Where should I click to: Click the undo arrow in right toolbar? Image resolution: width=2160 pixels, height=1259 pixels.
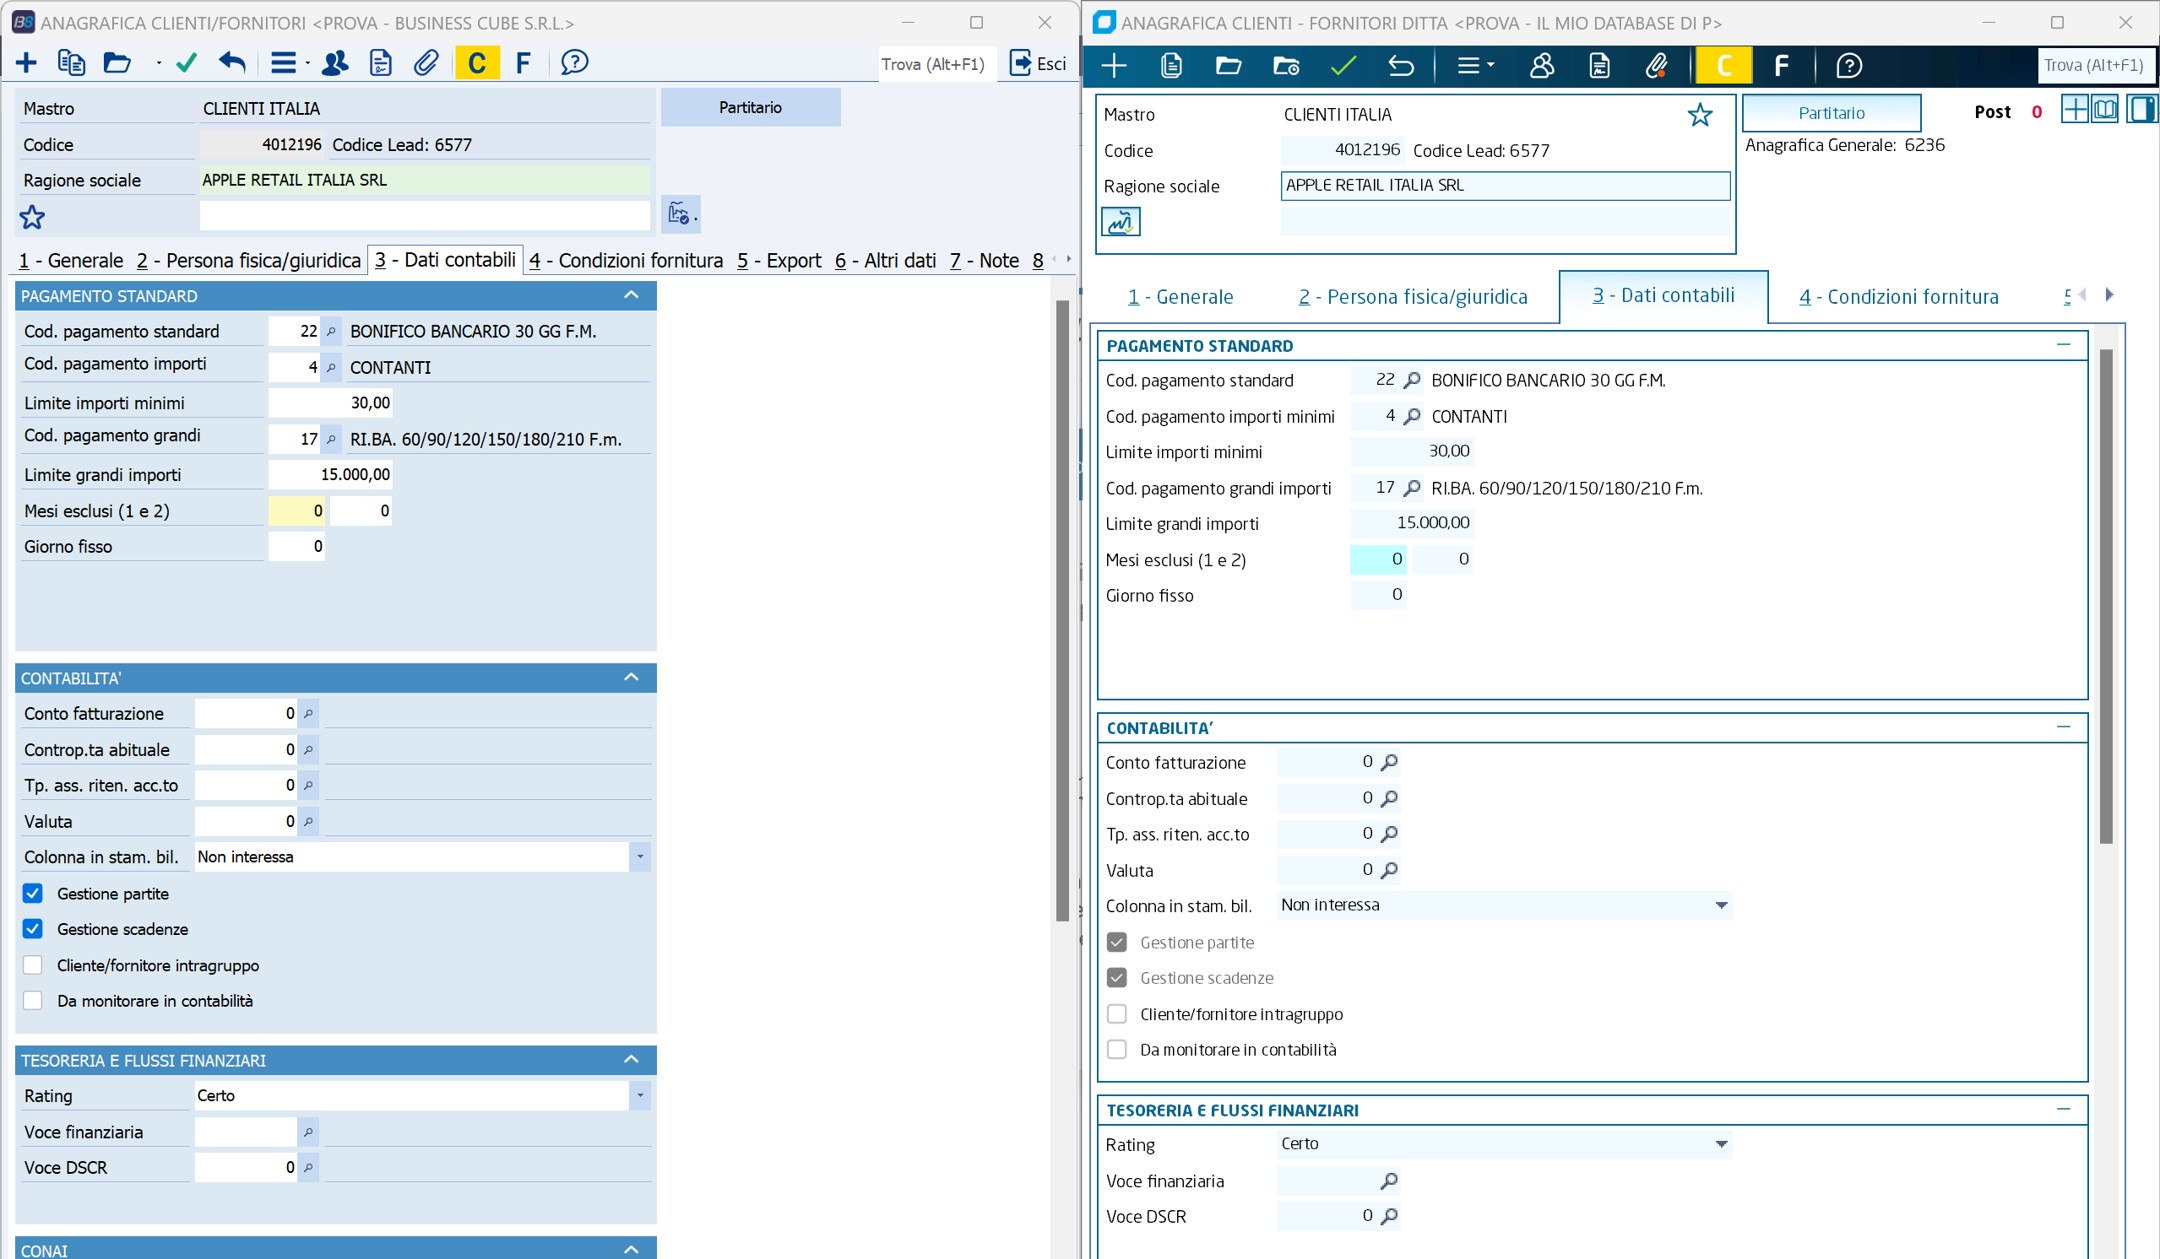(x=1400, y=66)
